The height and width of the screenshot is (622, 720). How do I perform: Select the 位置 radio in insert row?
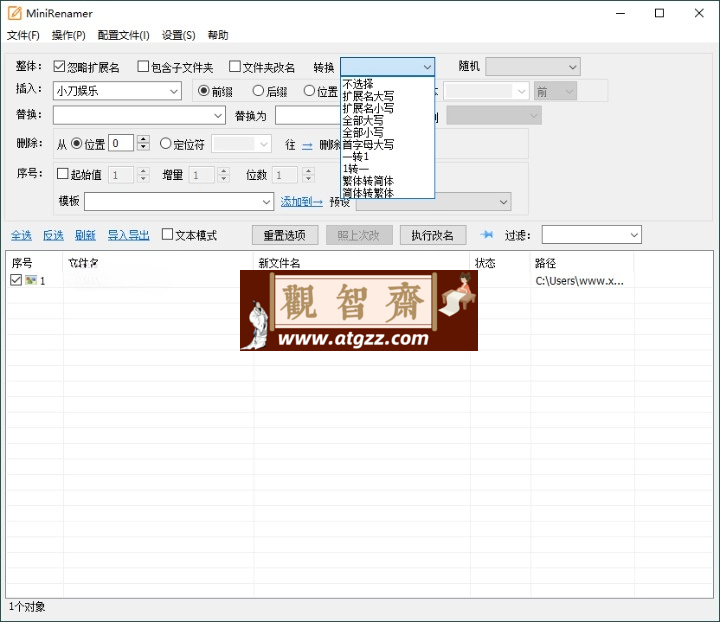[309, 91]
